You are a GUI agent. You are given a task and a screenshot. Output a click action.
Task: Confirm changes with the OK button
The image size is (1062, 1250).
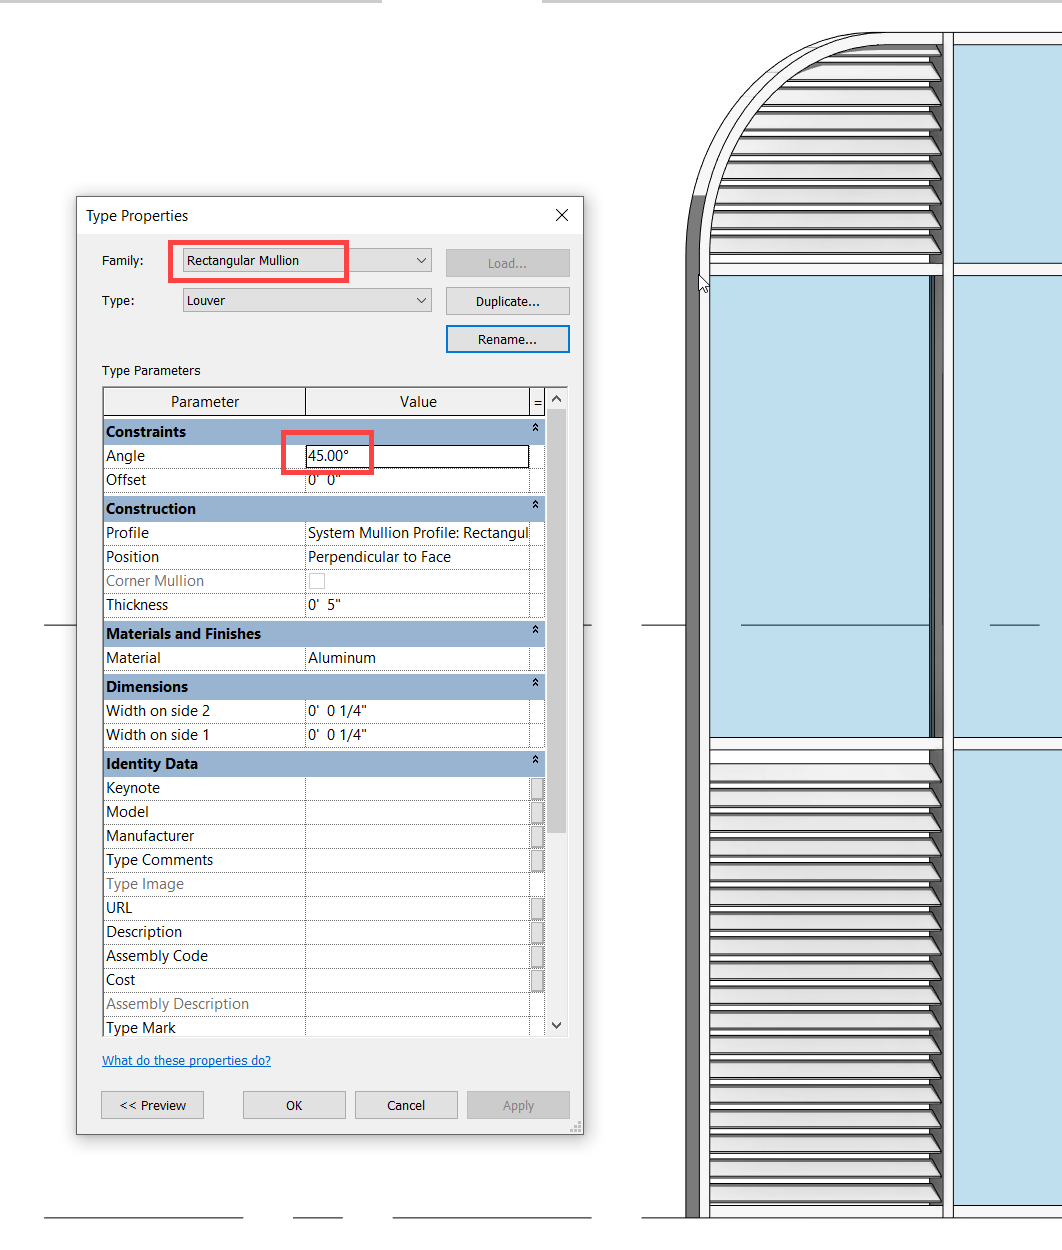coord(294,1105)
